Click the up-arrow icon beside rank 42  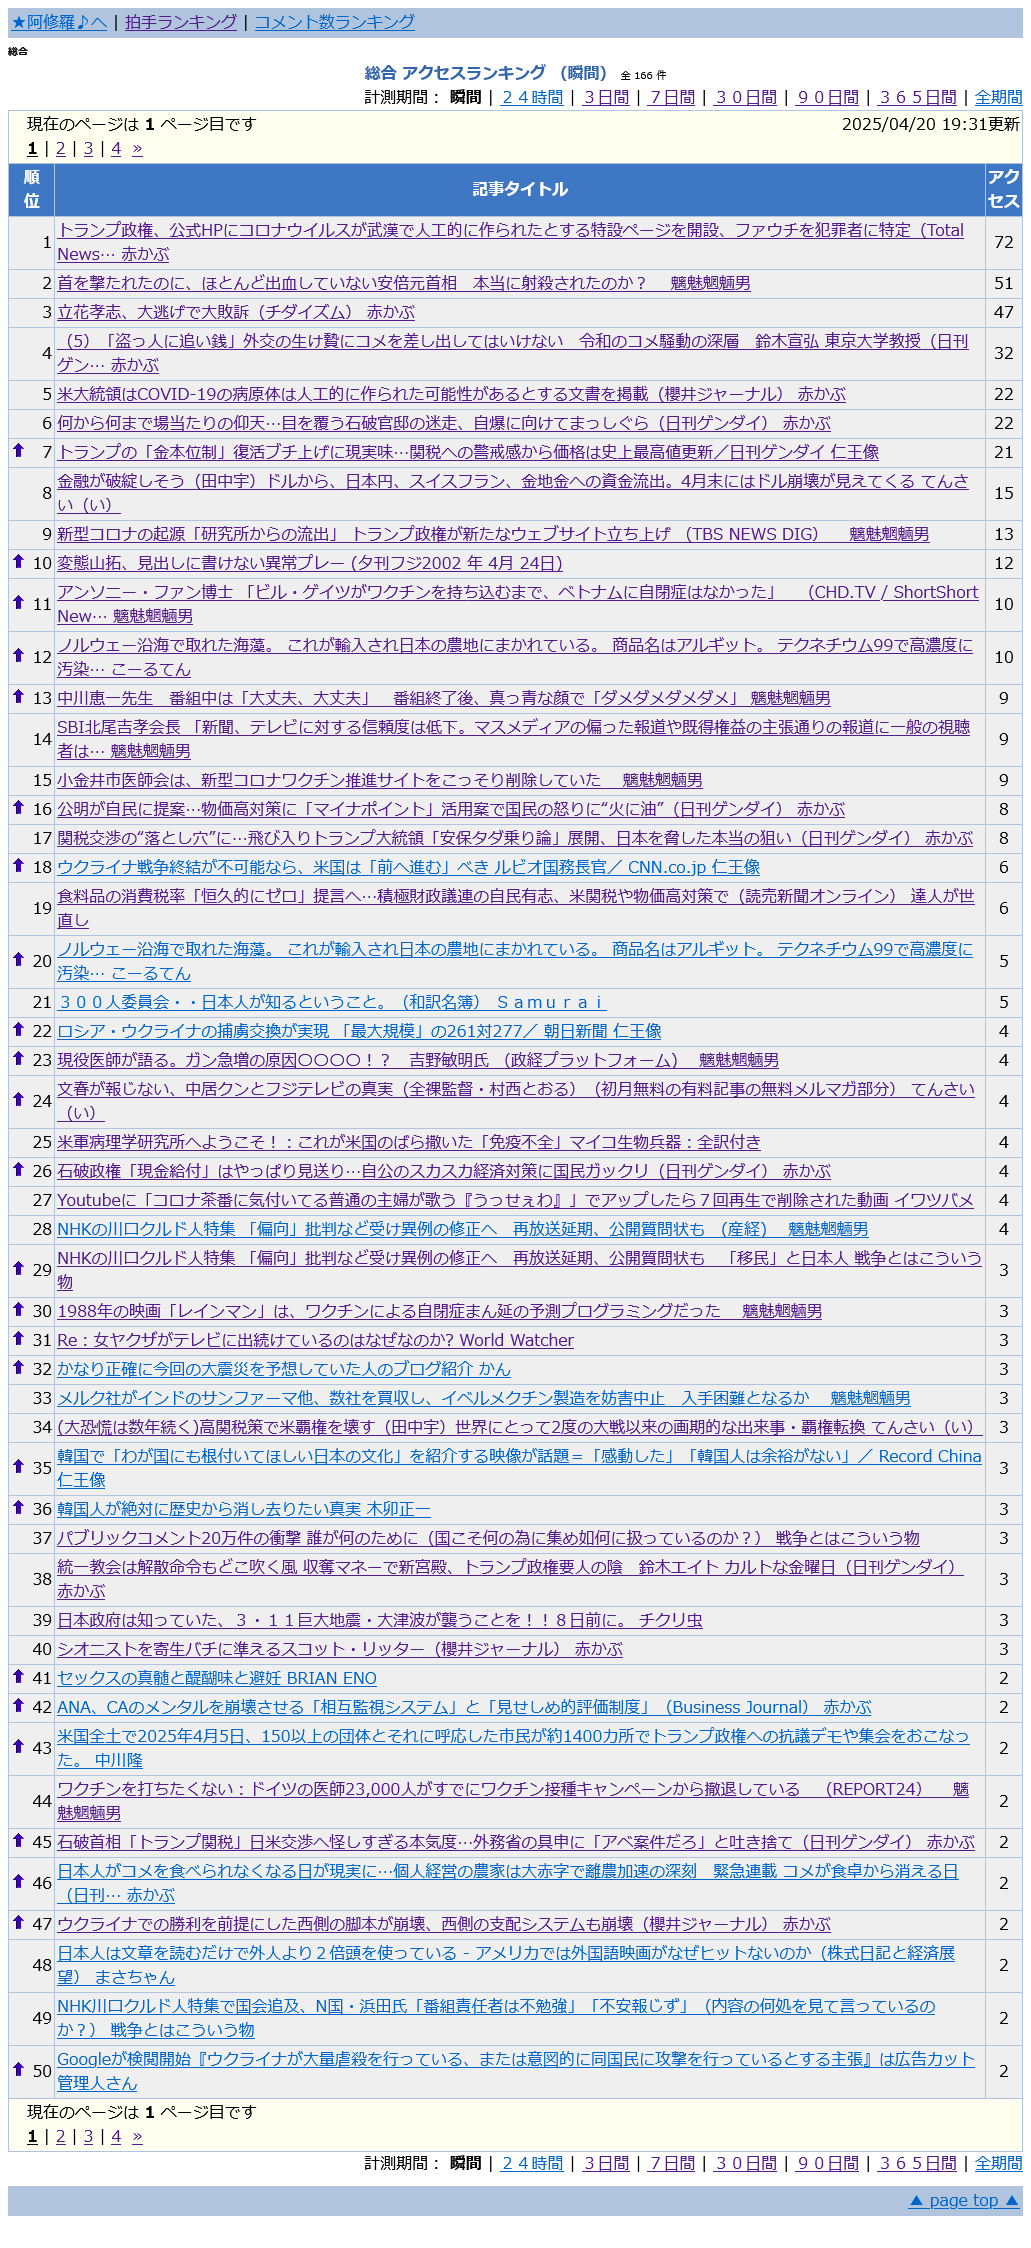(x=18, y=1706)
